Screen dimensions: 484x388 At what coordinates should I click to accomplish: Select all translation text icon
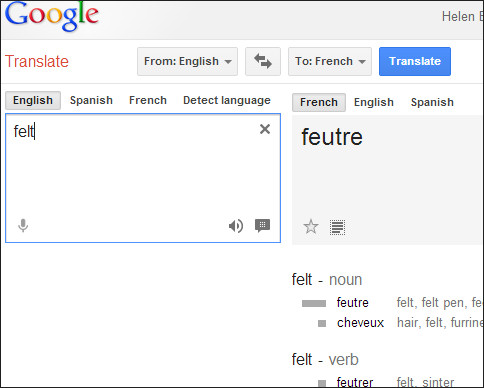(337, 228)
